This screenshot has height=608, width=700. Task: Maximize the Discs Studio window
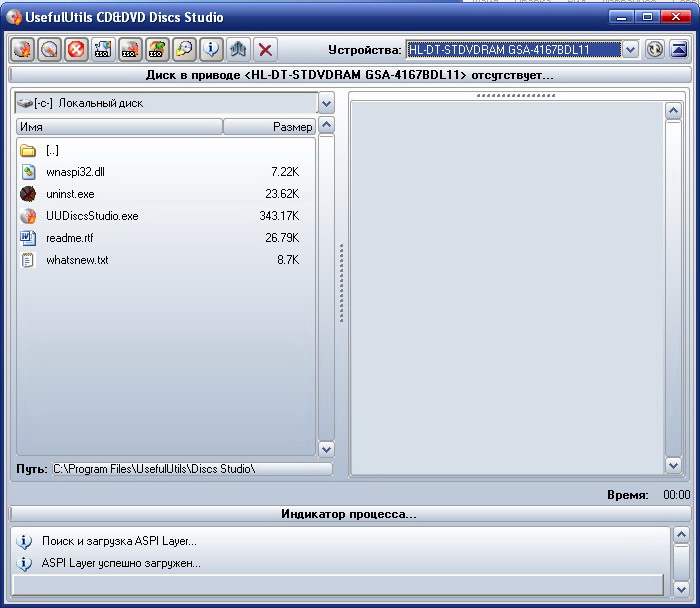click(x=647, y=17)
